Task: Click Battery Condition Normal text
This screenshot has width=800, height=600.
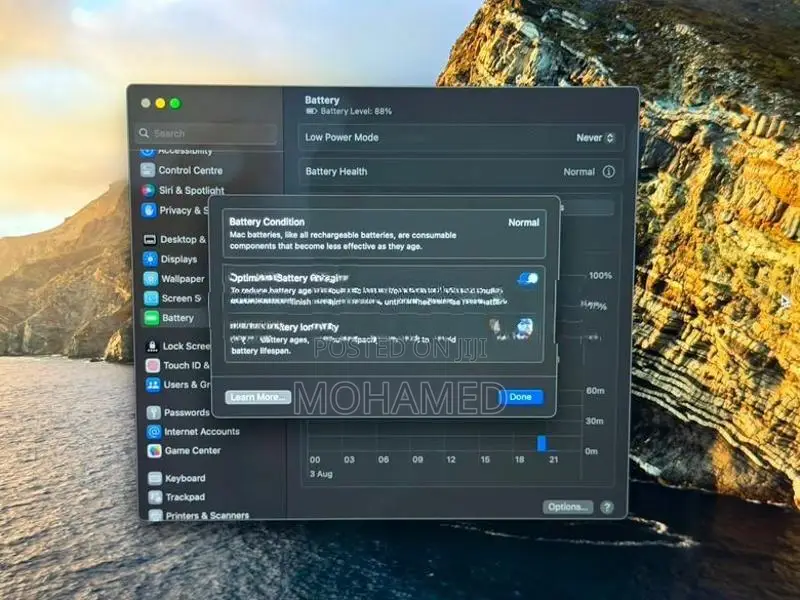Action: tap(524, 223)
